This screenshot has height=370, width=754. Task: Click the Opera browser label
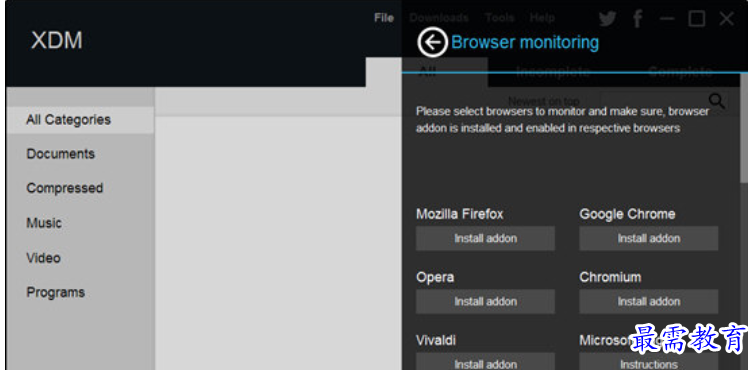click(x=435, y=278)
